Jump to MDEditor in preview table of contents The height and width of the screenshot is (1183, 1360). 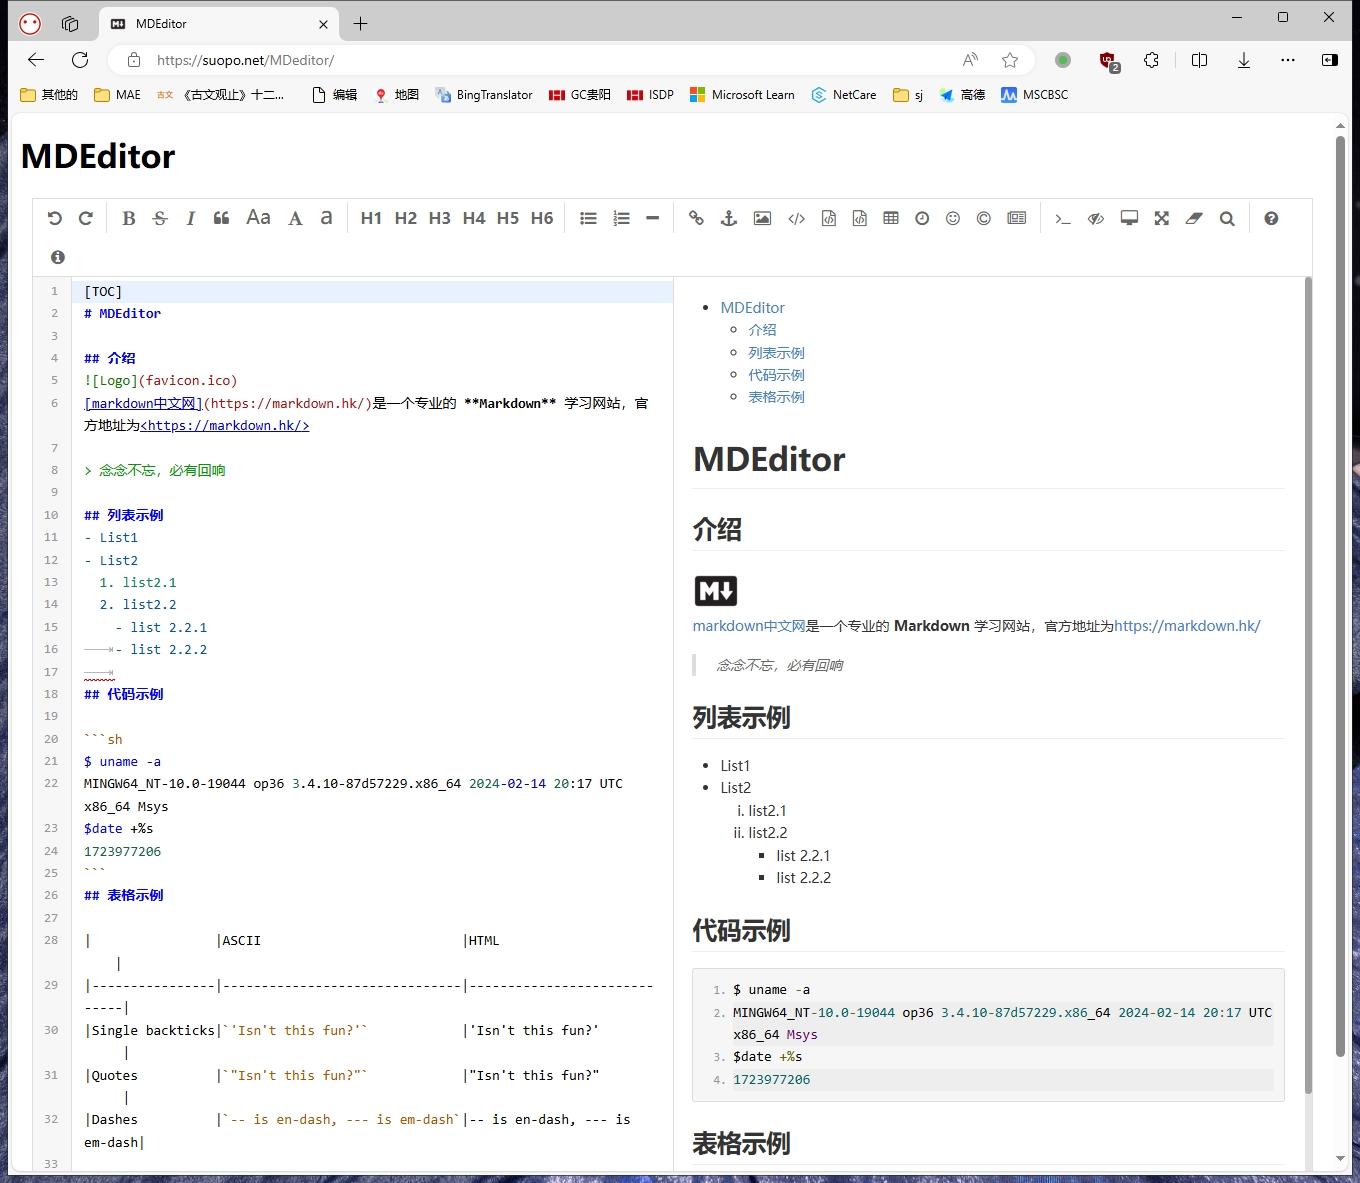coord(752,307)
